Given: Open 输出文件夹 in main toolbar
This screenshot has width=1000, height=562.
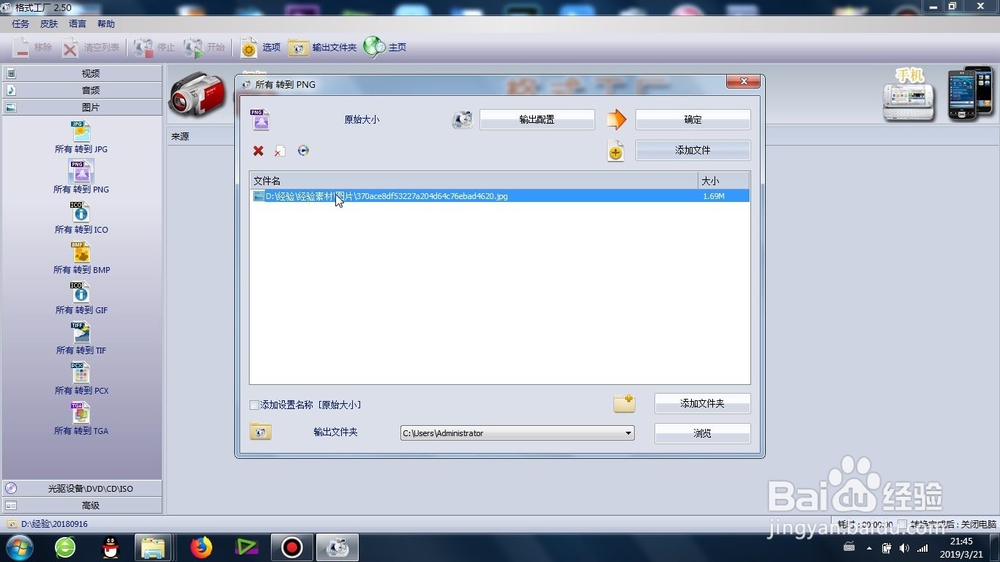Looking at the screenshot, I should pyautogui.click(x=322, y=47).
